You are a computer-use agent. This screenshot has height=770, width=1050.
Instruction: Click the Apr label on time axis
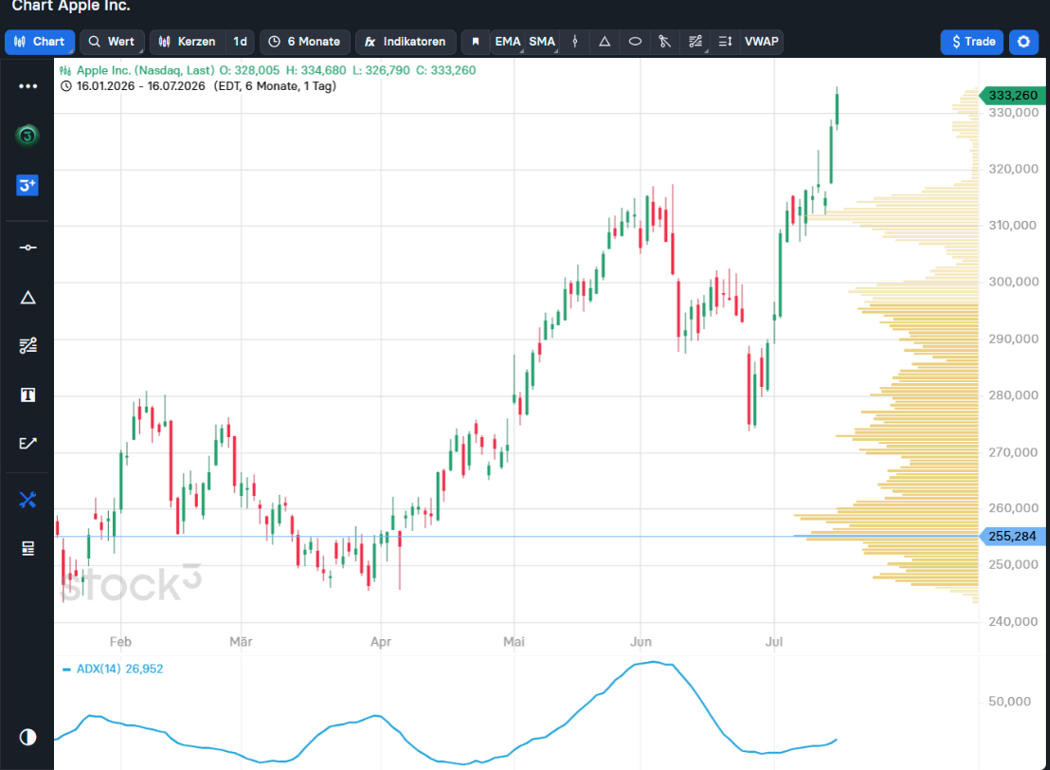(x=380, y=641)
